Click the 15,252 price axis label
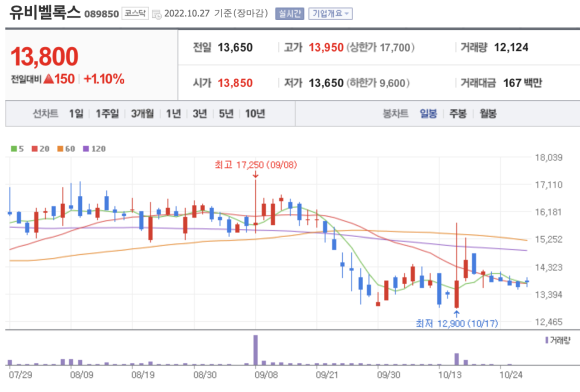 [x=549, y=239]
